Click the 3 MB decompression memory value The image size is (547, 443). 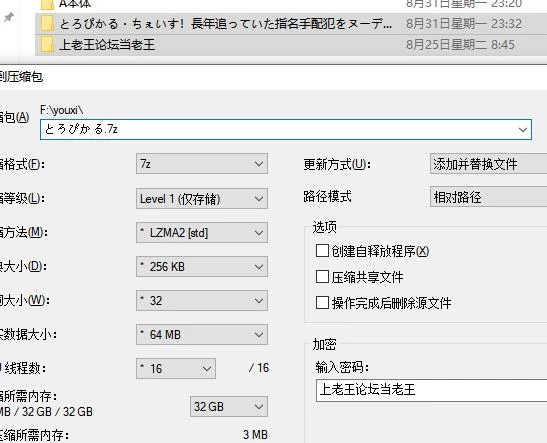(255, 435)
